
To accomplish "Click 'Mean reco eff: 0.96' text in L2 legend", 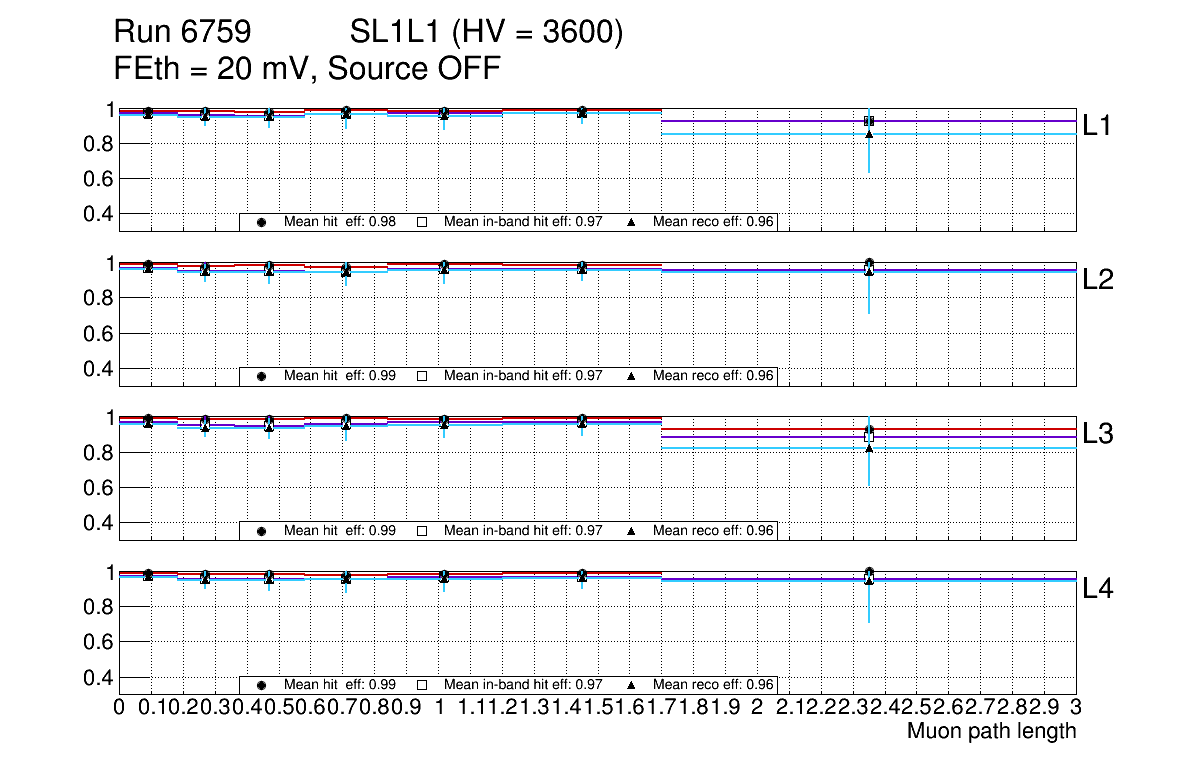I will tap(713, 376).
